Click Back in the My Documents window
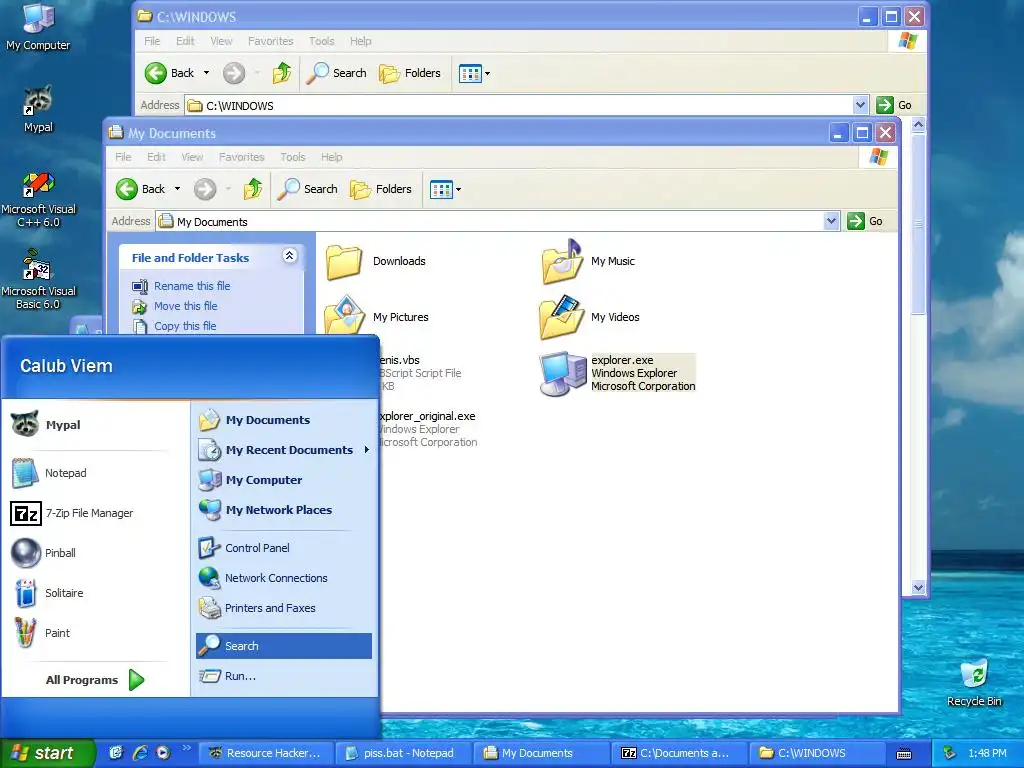 pyautogui.click(x=140, y=189)
